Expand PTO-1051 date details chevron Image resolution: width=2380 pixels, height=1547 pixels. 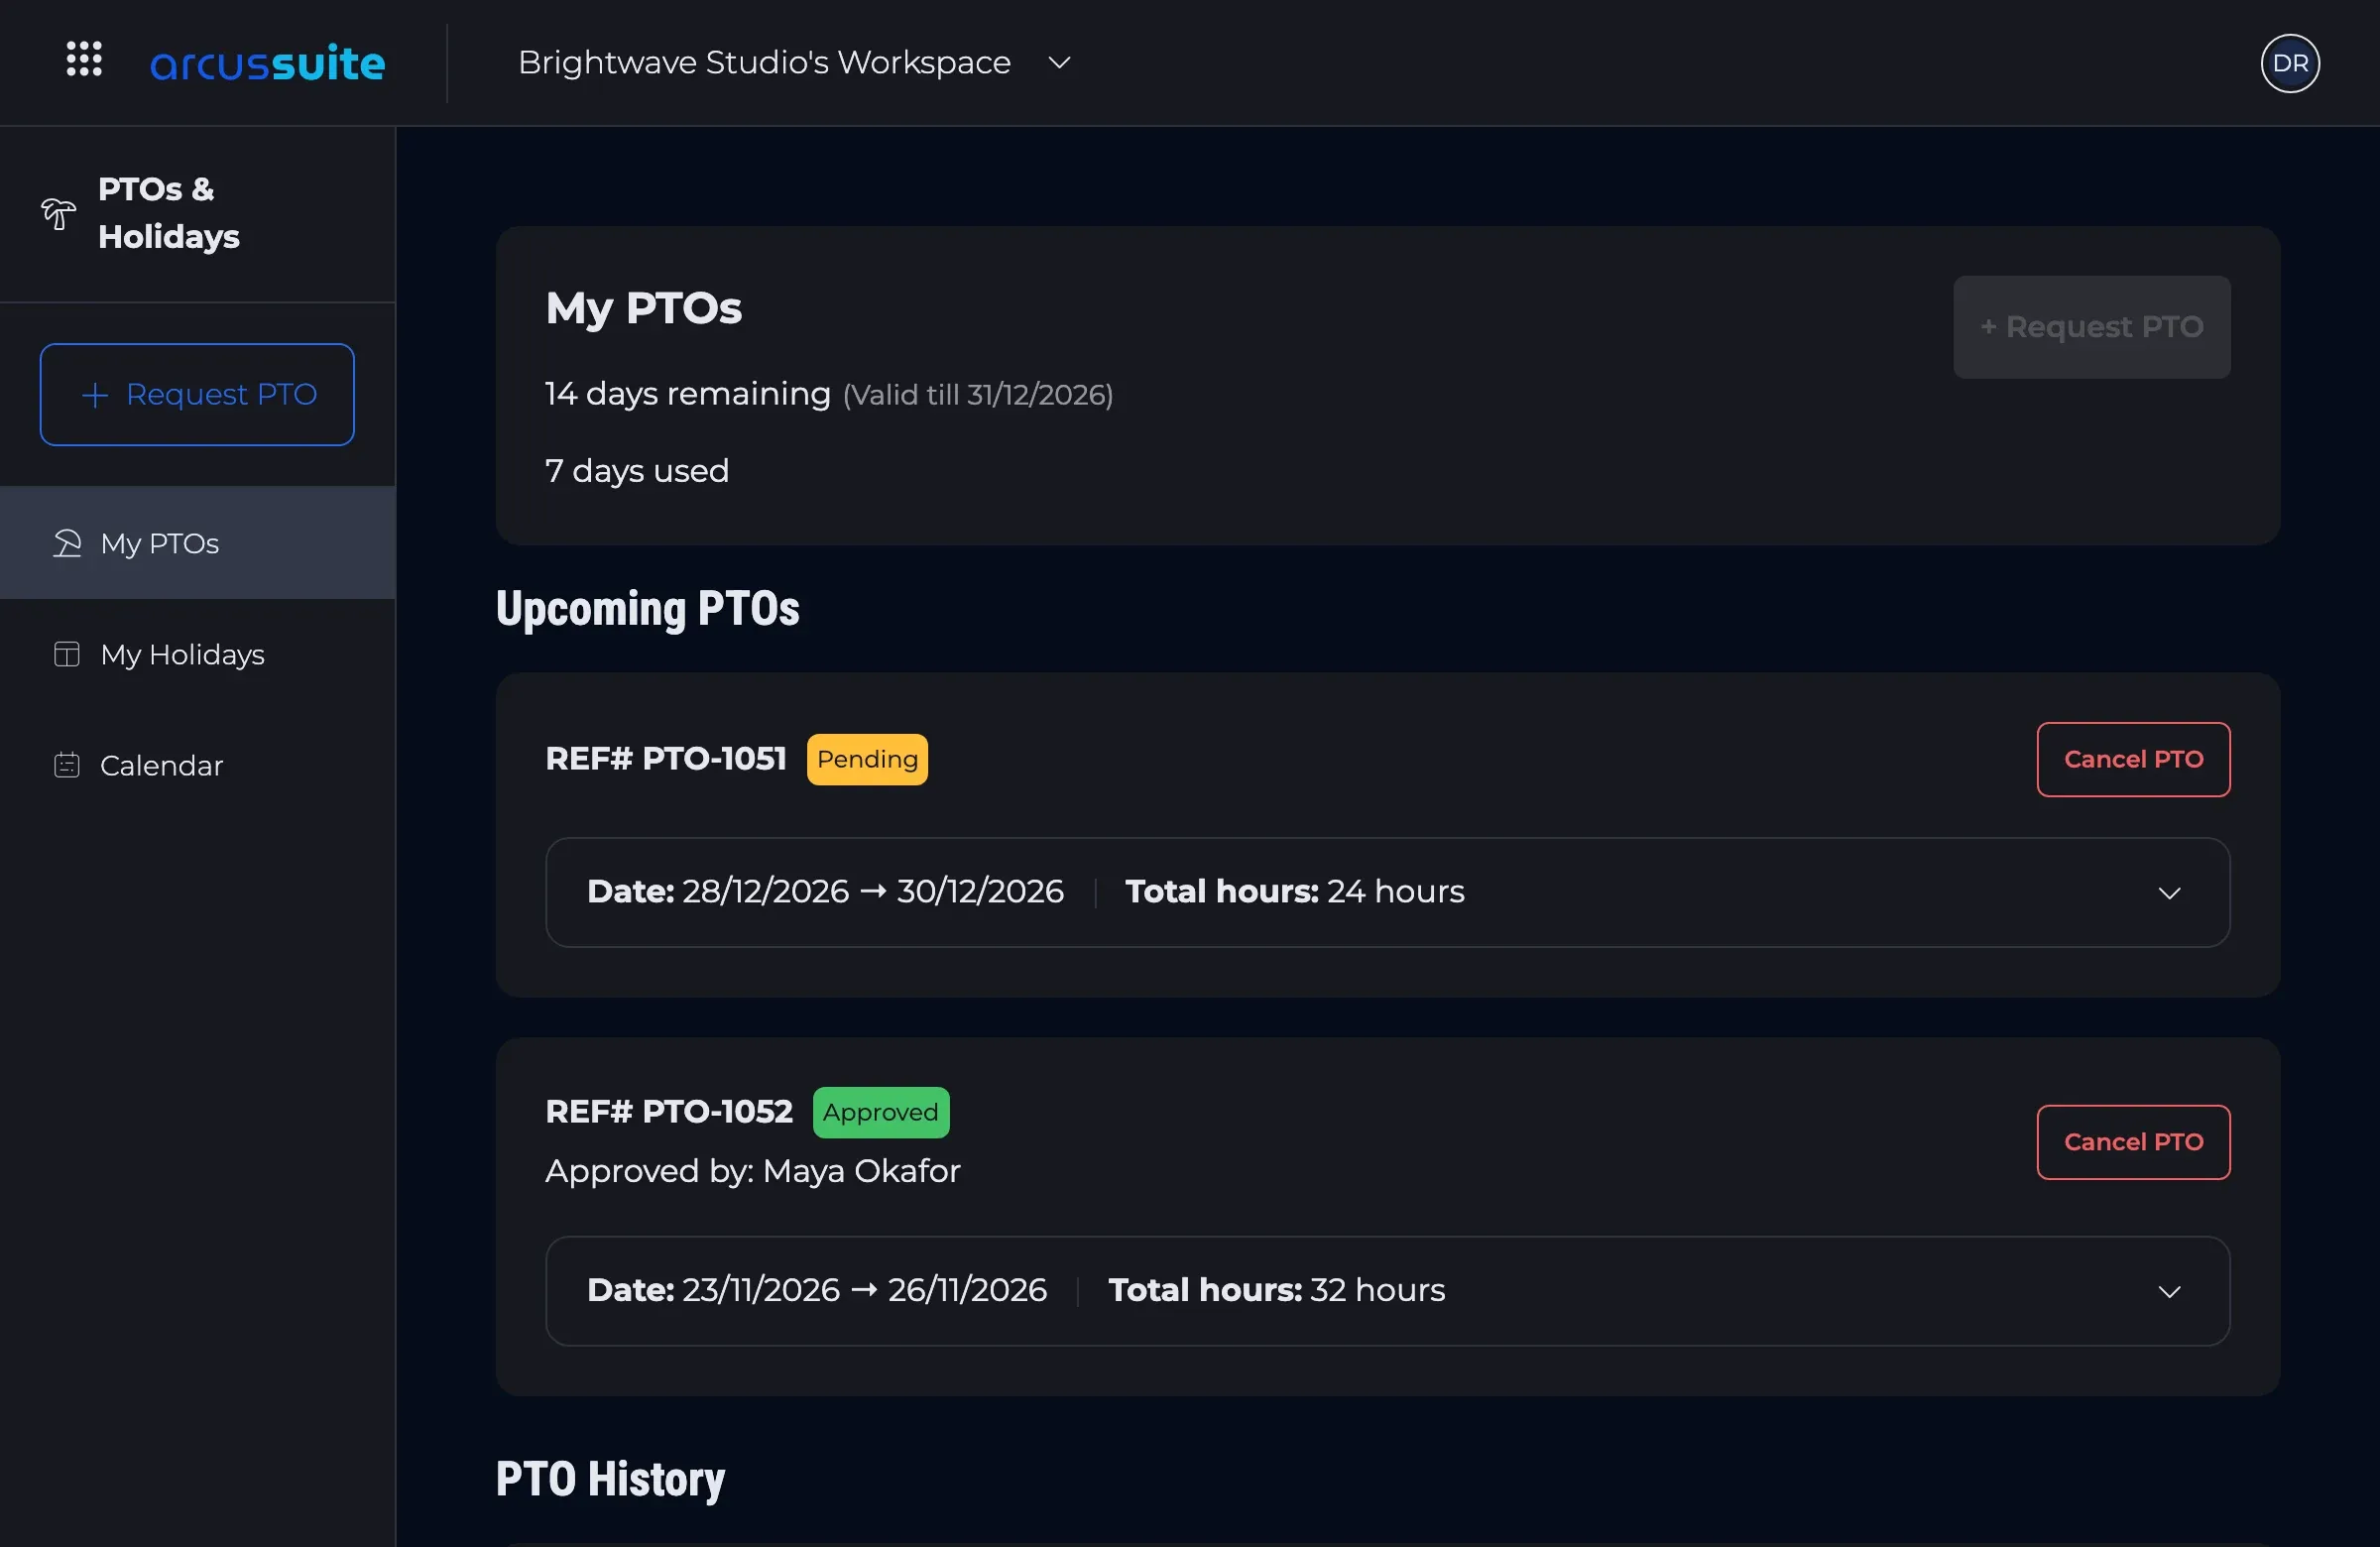(x=2169, y=893)
